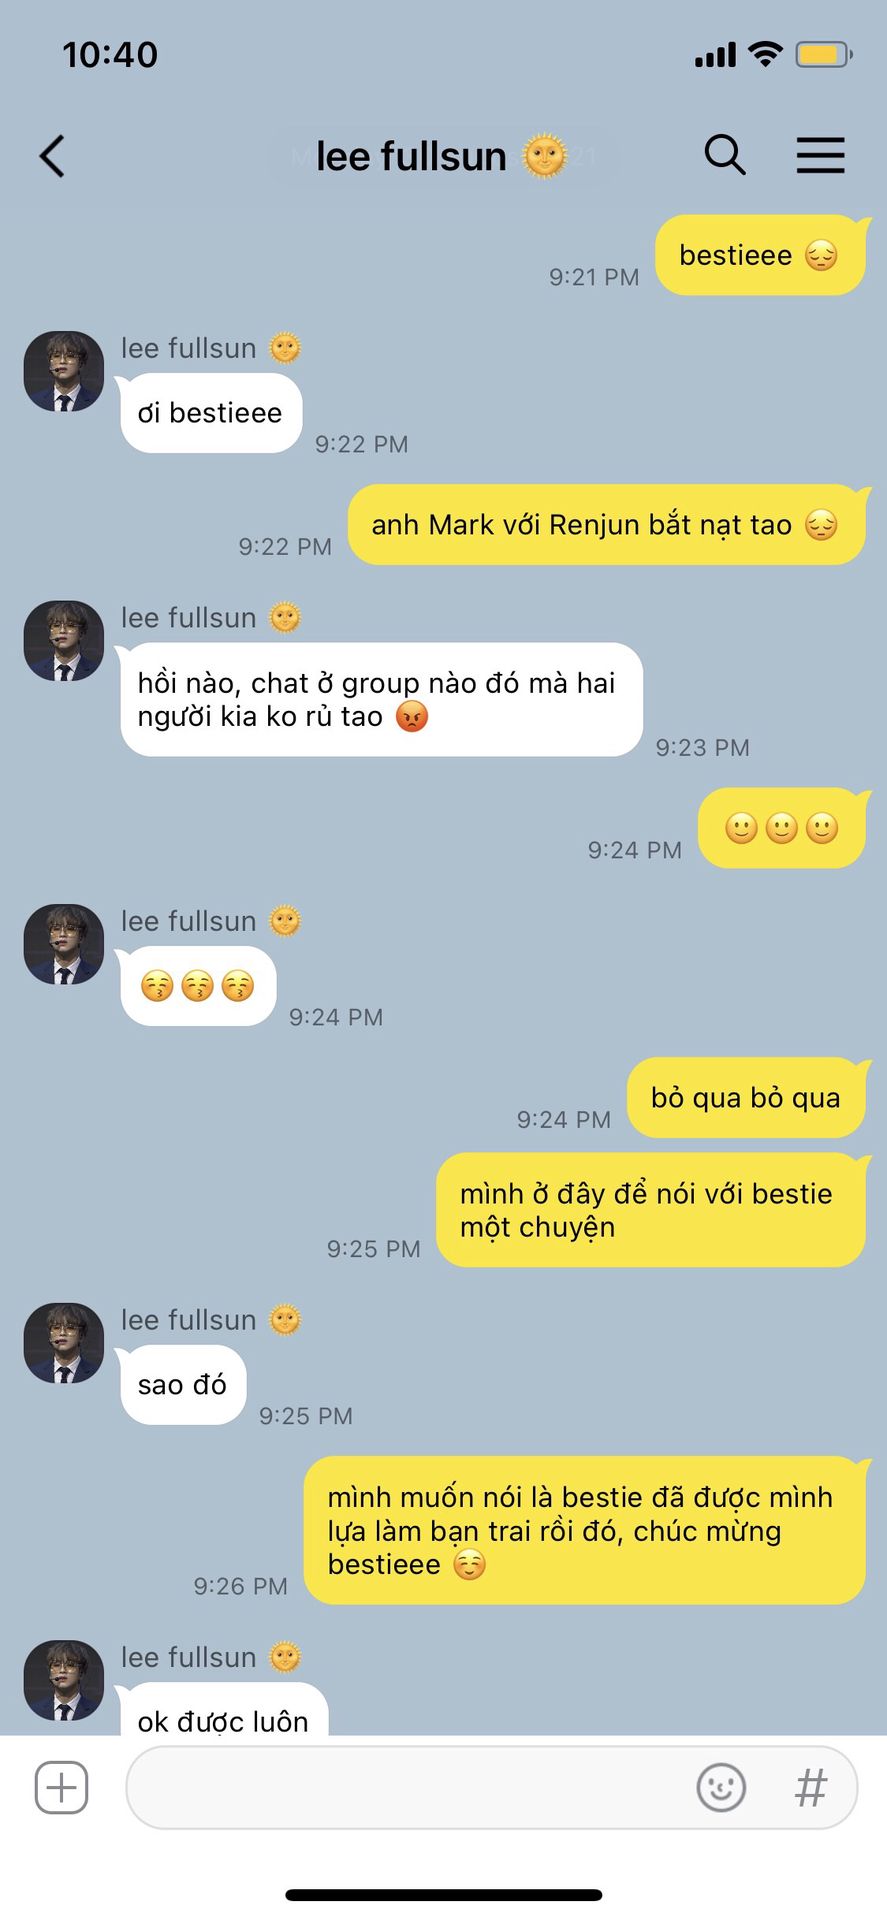This screenshot has height=1920, width=887.
Task: Open lee fullsun's avatar beside 'ơi bestieee'
Action: [x=64, y=372]
